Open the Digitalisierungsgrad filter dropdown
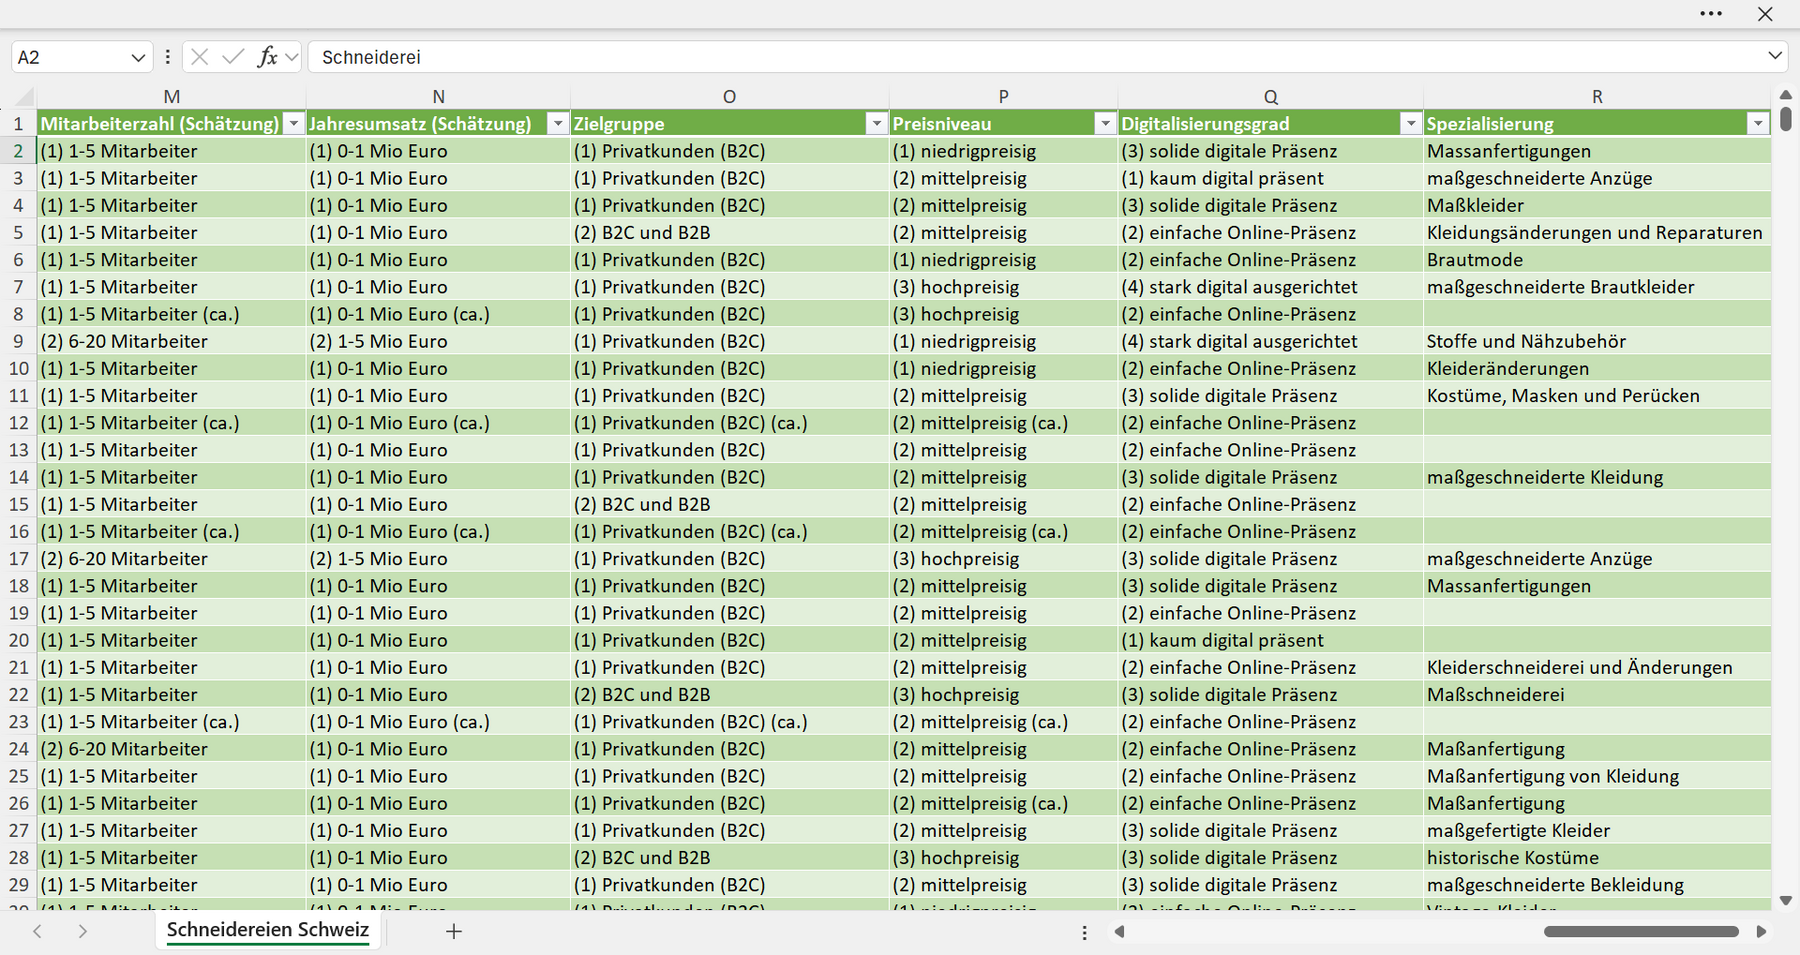1800x955 pixels. pos(1410,123)
